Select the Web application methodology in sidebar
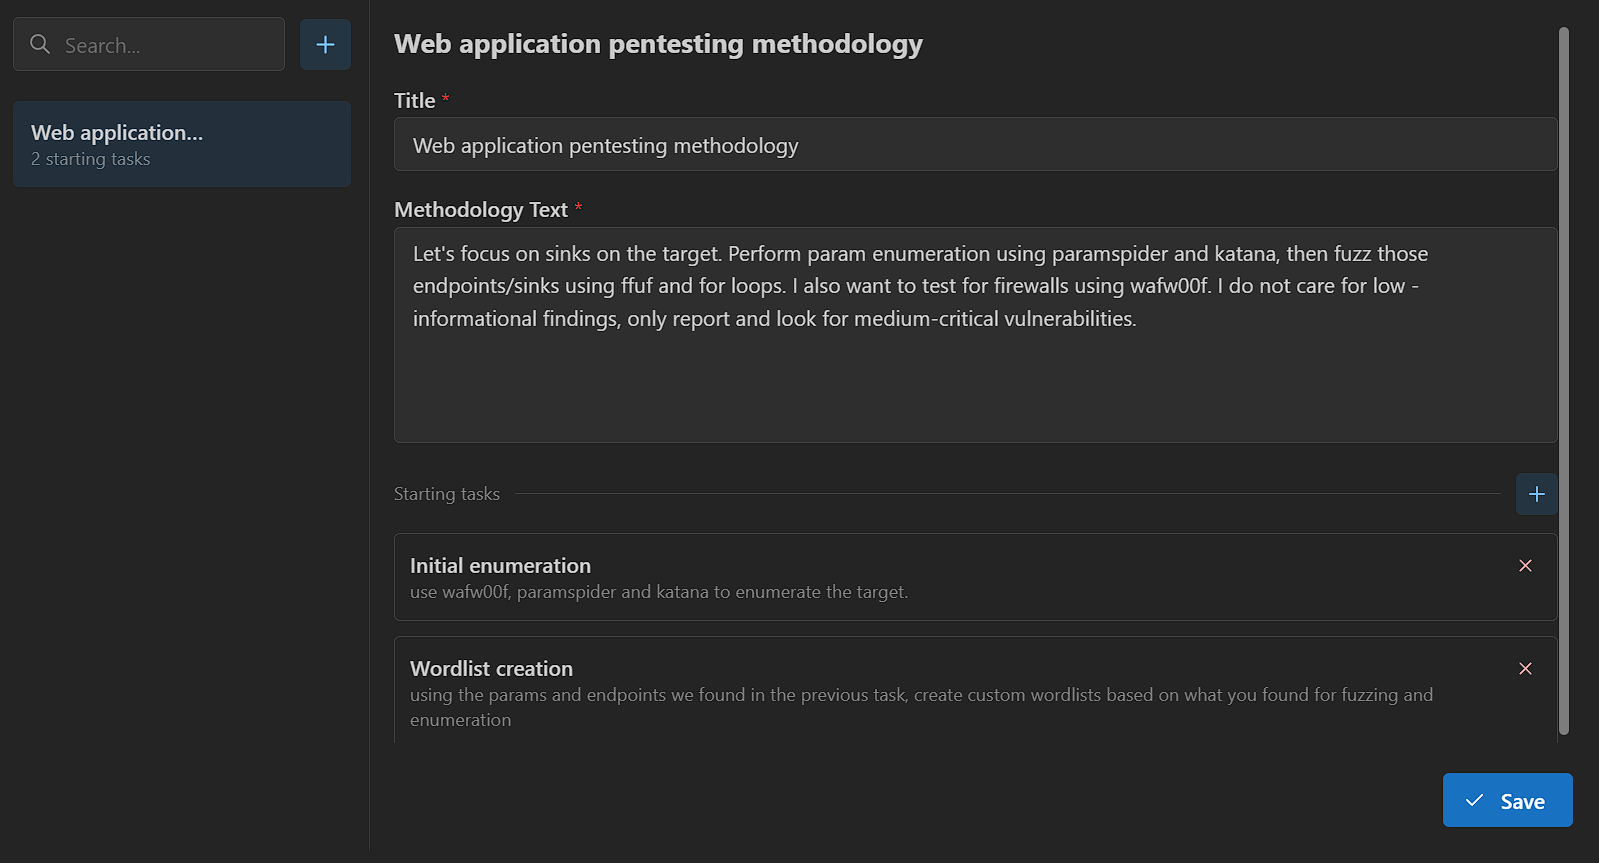This screenshot has height=863, width=1599. point(182,144)
